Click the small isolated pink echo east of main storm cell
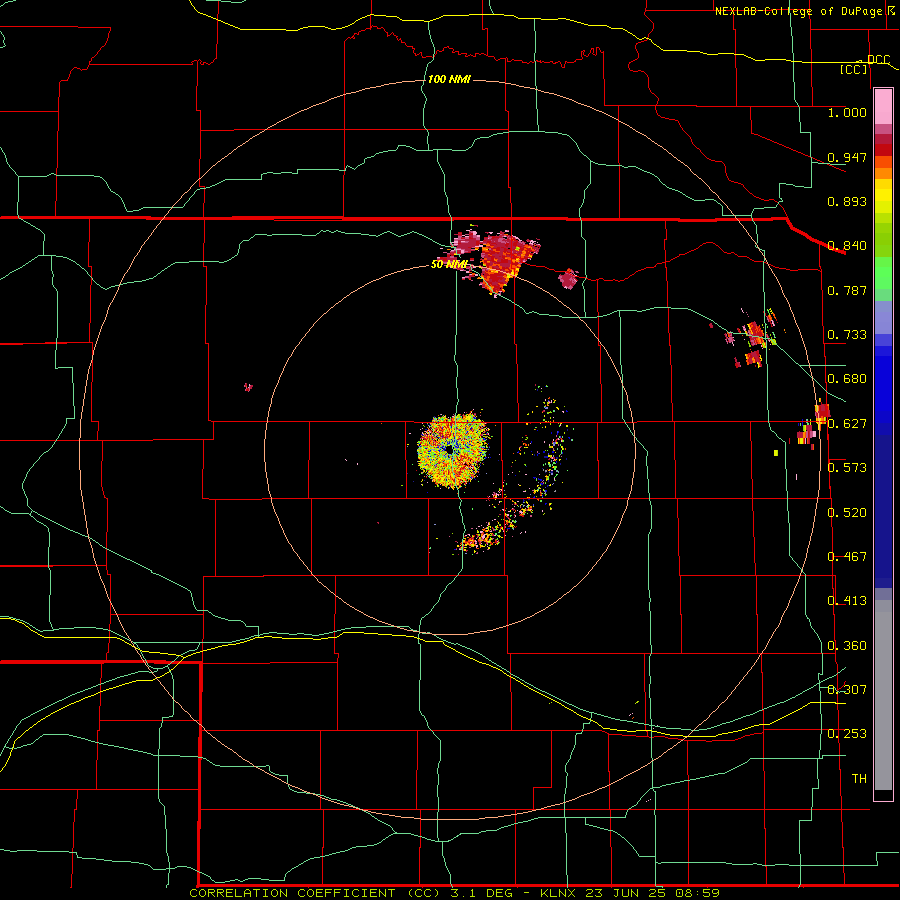900x900 pixels. pos(568,279)
